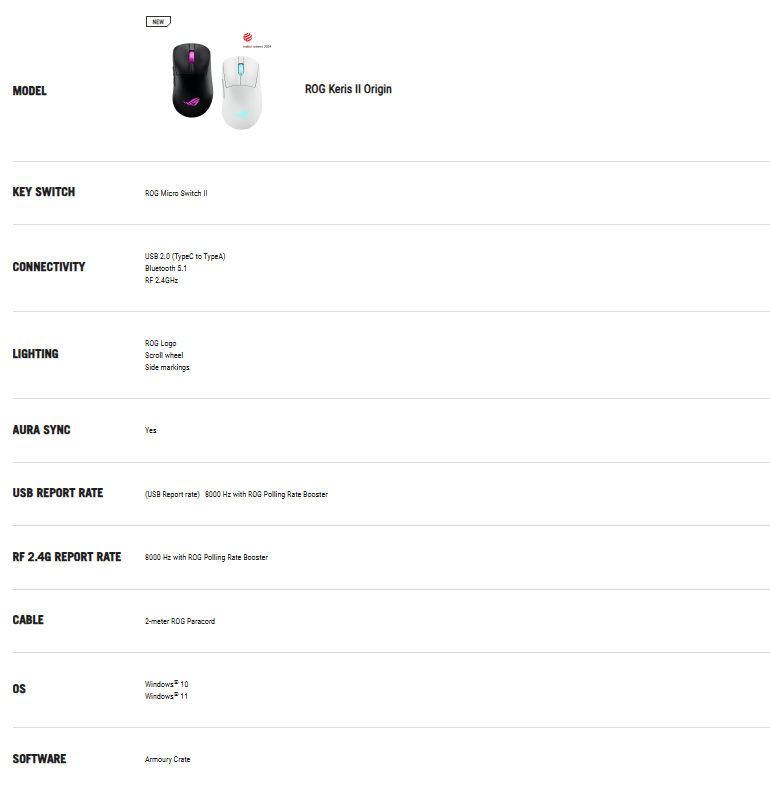Click the RF 2.4G REPORT RATE label
Image resolution: width=770 pixels, height=791 pixels.
coord(67,557)
